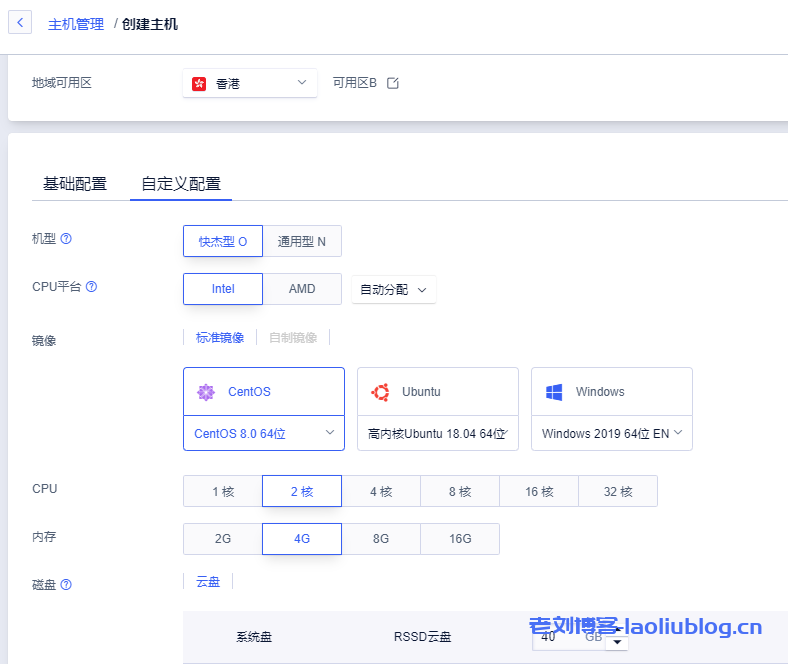Select the Ubuntu image logo
This screenshot has height=664, width=788.
pyautogui.click(x=380, y=392)
